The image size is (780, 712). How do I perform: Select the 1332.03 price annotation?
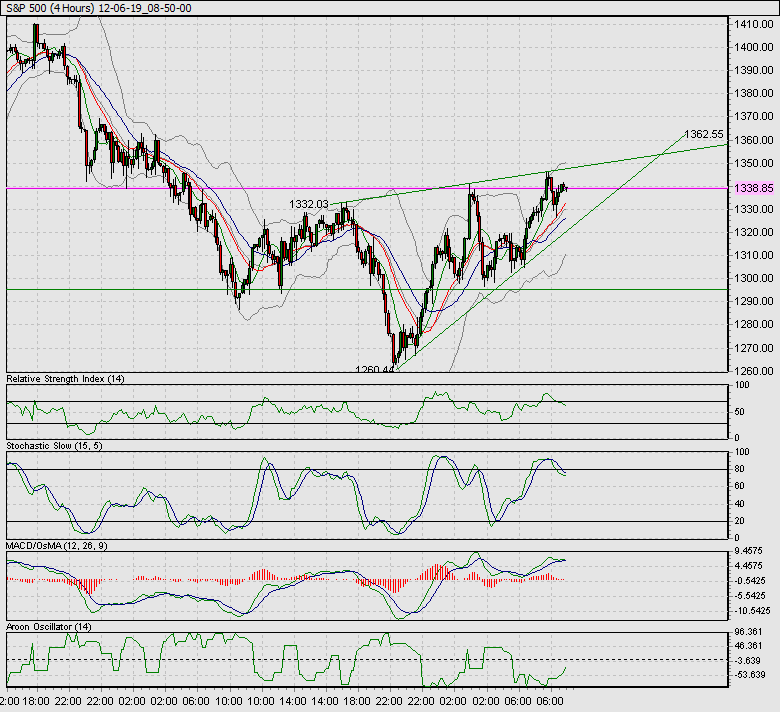click(x=308, y=204)
